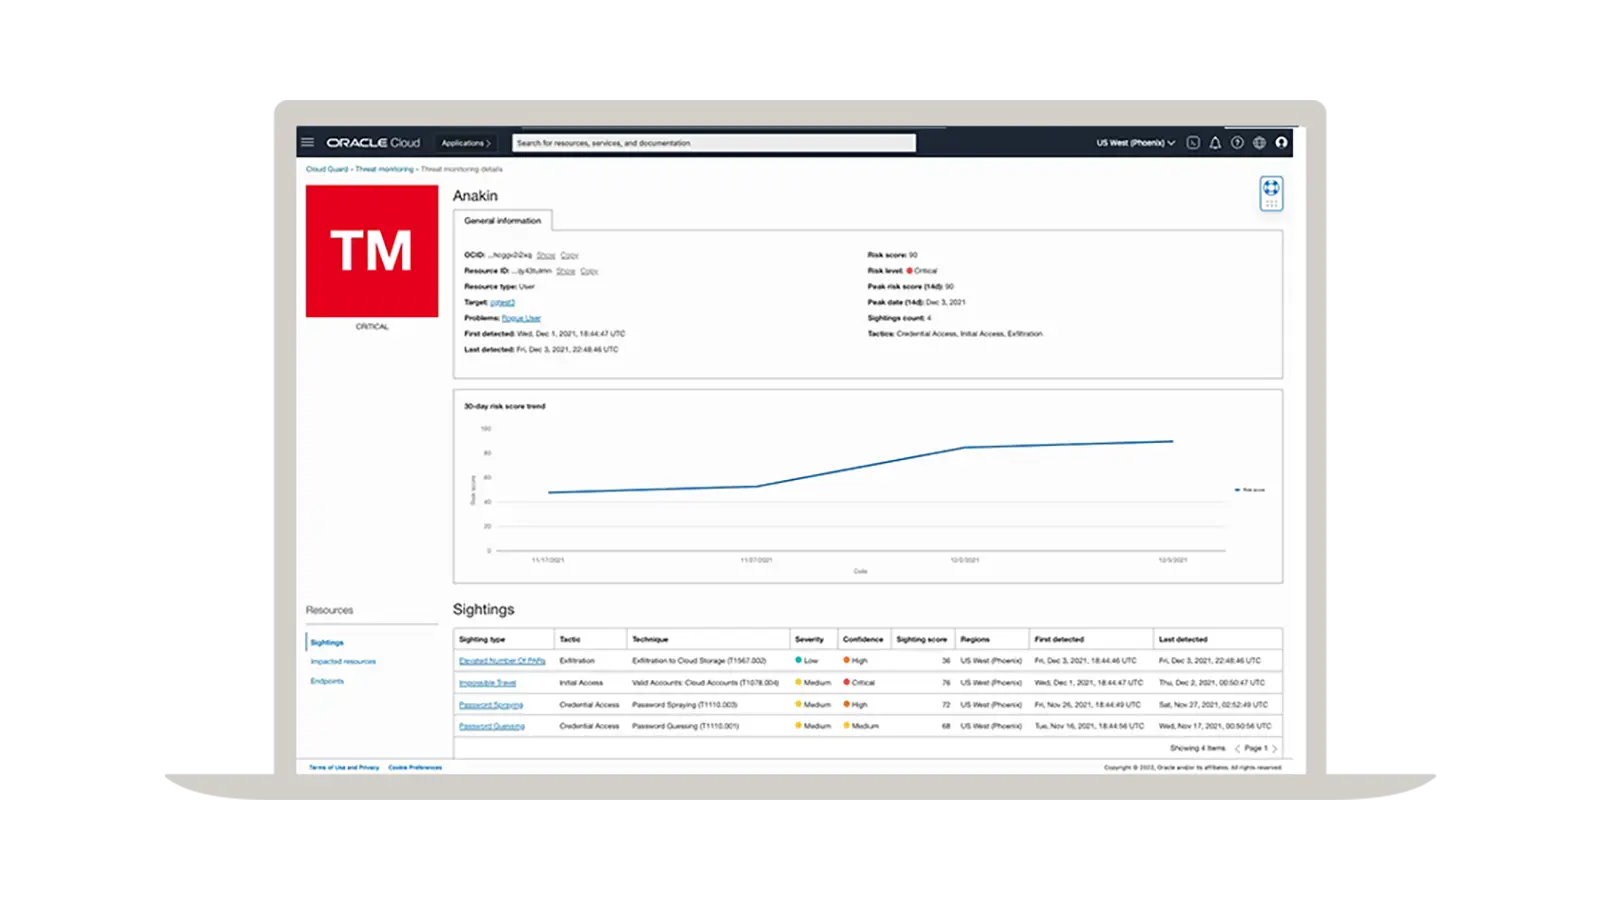Open the notifications bell
1600x900 pixels.
tap(1215, 143)
